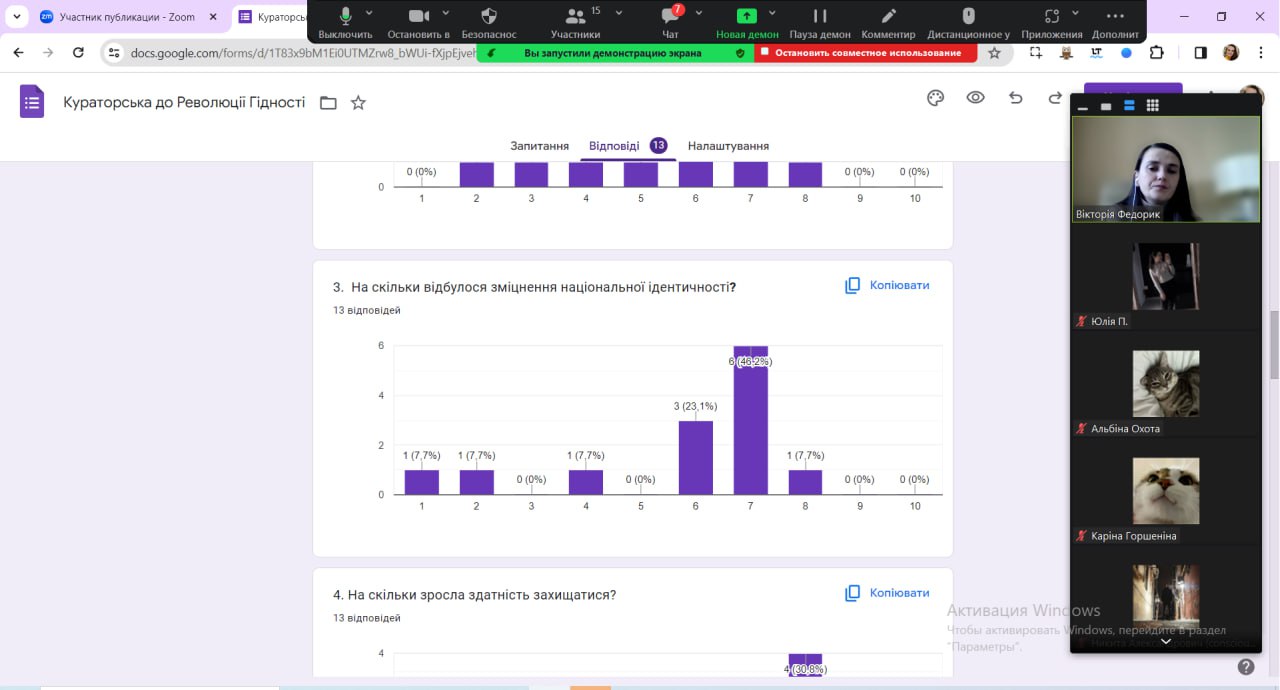This screenshot has width=1280, height=690.
Task: Pause the Zoom screen demonstration
Action: tap(819, 18)
